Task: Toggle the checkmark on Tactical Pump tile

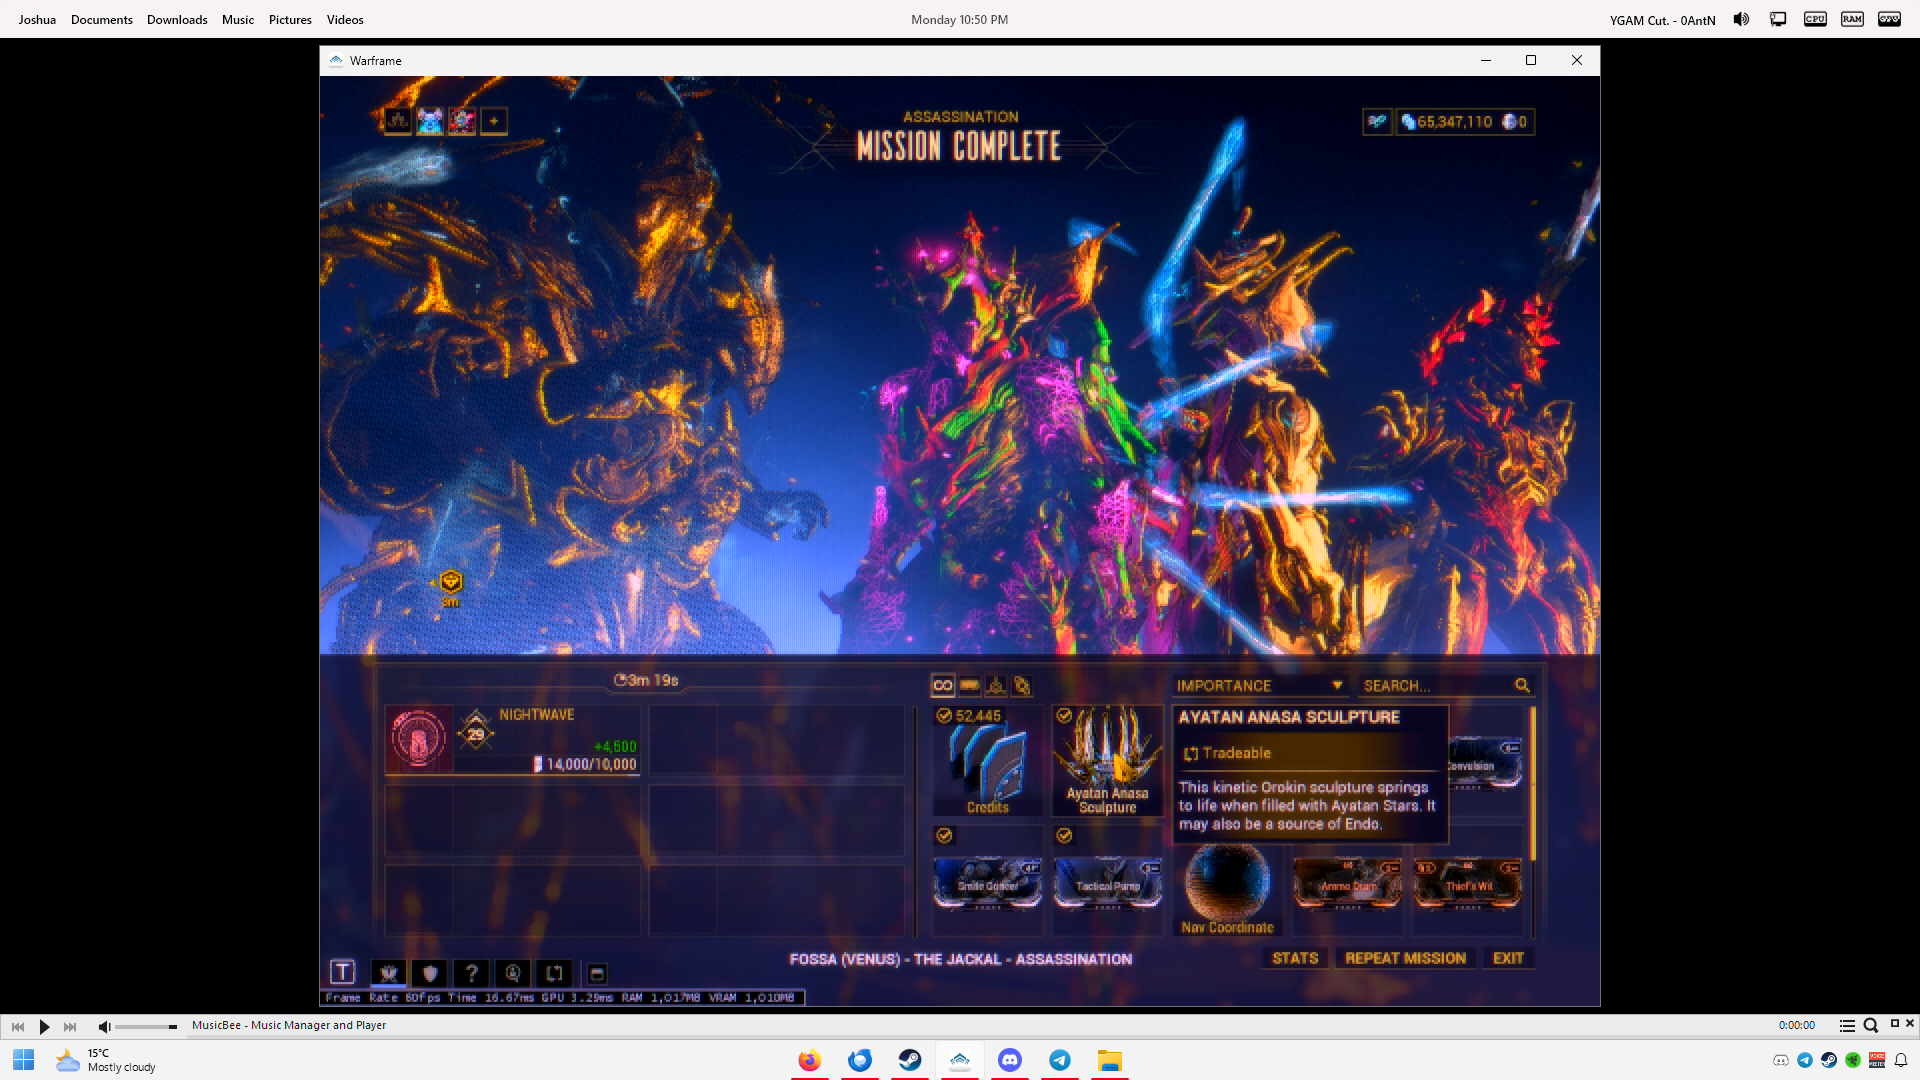Action: coord(1064,836)
